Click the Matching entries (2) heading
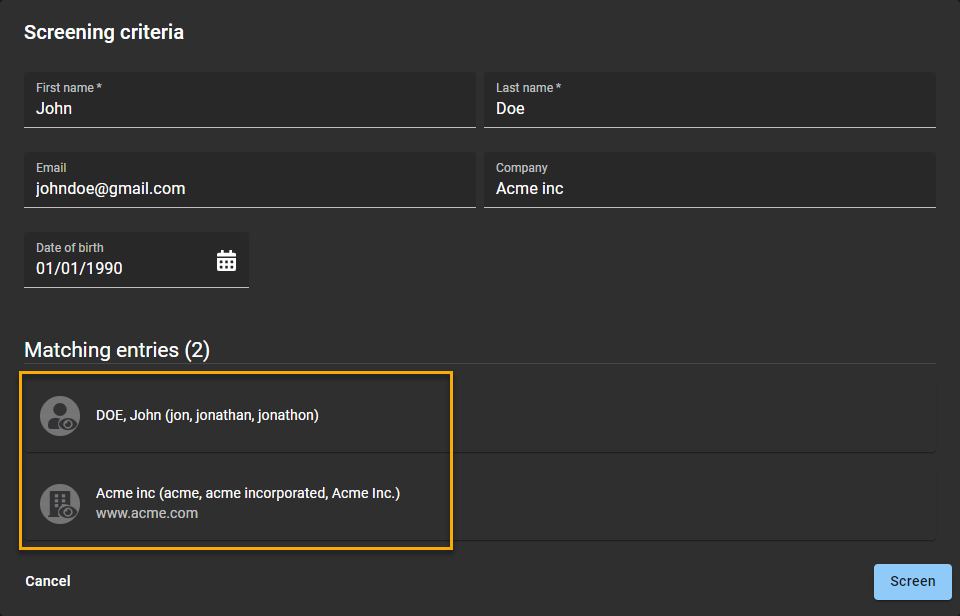960x616 pixels. pyautogui.click(x=117, y=350)
